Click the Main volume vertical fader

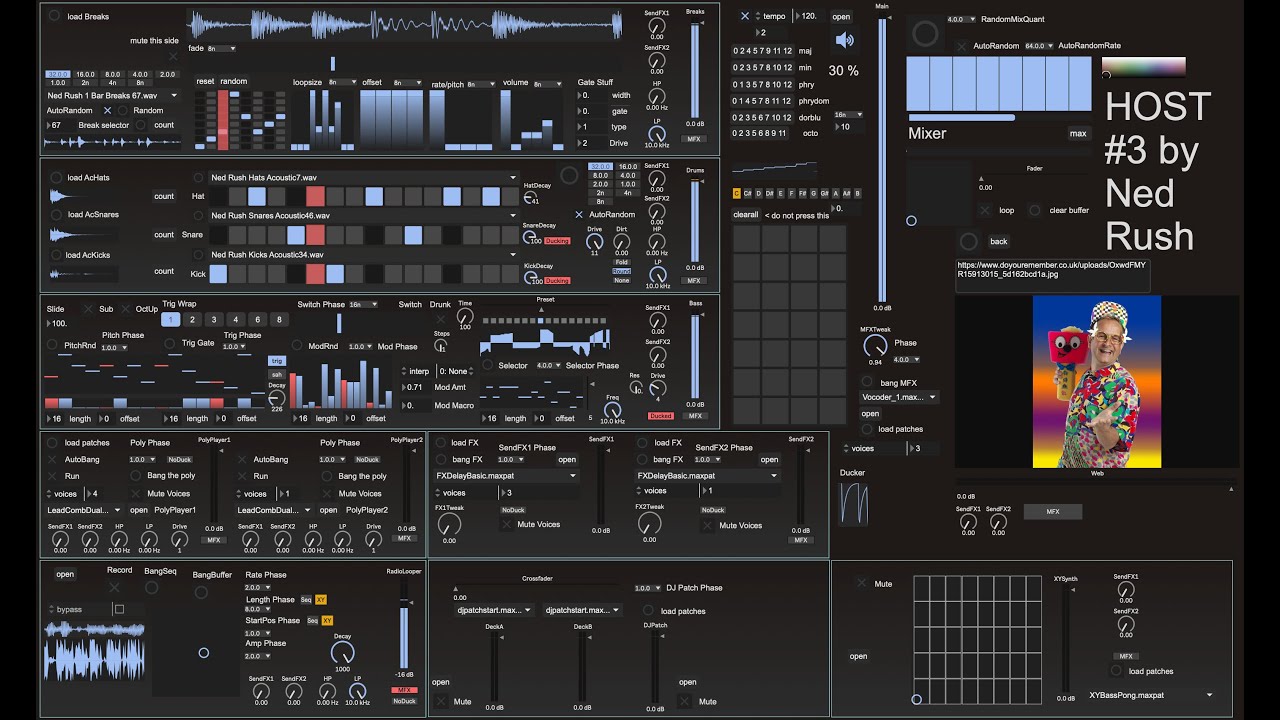(x=881, y=160)
